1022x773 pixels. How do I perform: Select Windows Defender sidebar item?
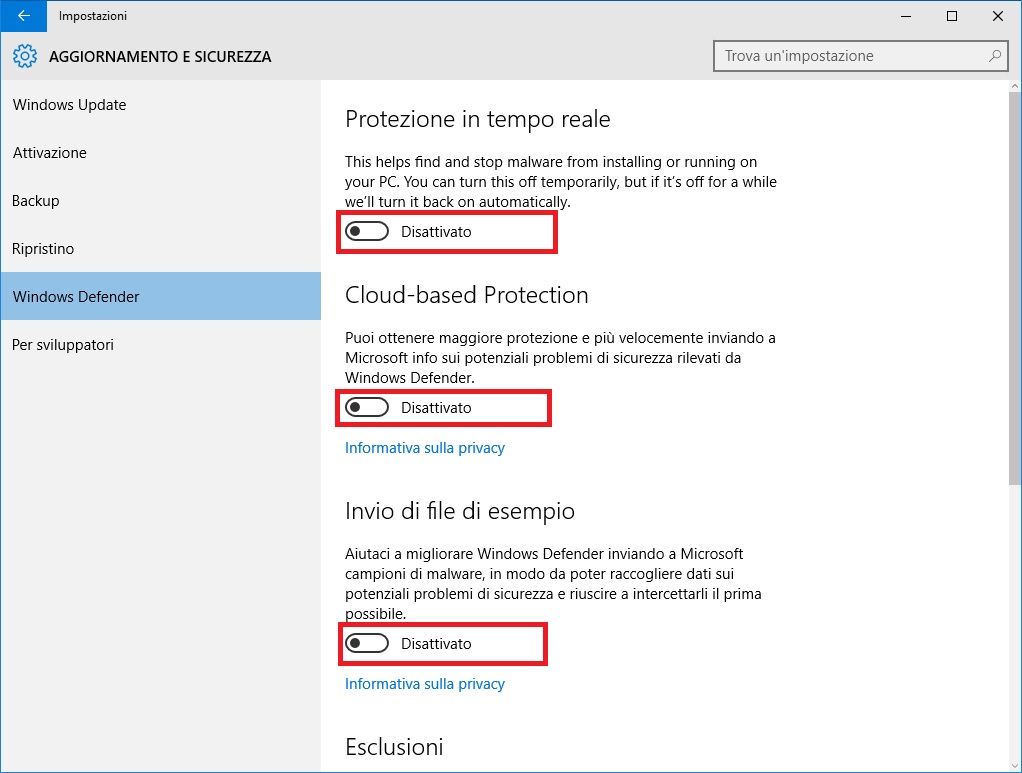pyautogui.click(x=76, y=297)
